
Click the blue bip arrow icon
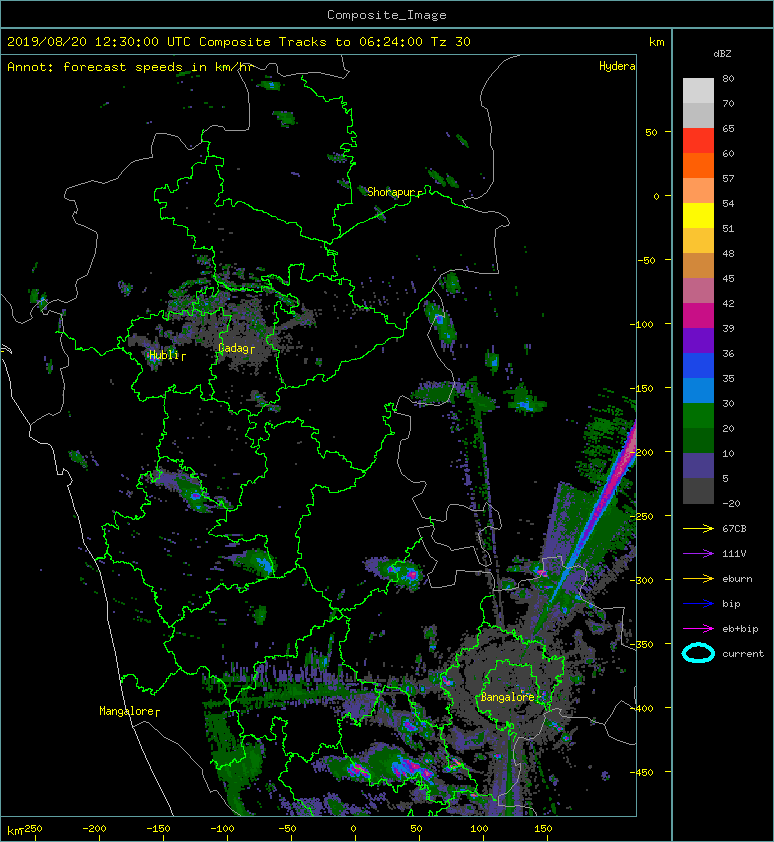[x=698, y=604]
